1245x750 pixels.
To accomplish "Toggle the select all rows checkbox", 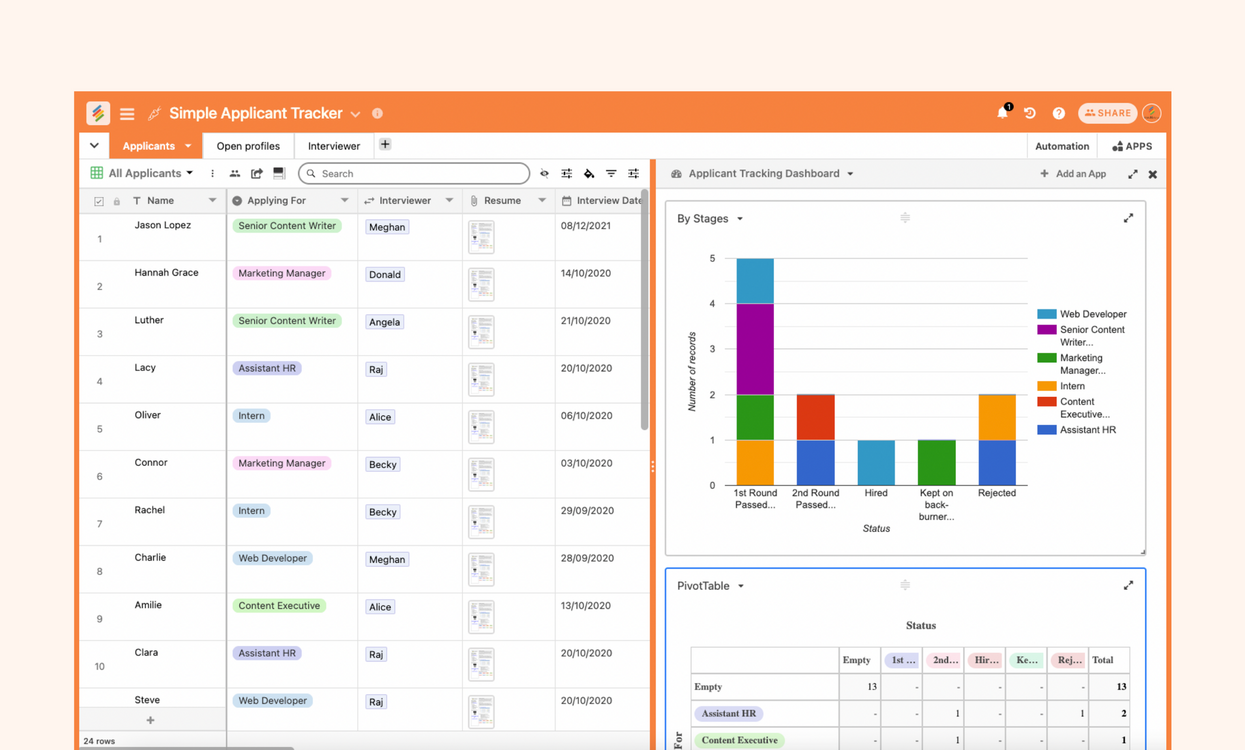I will point(99,201).
